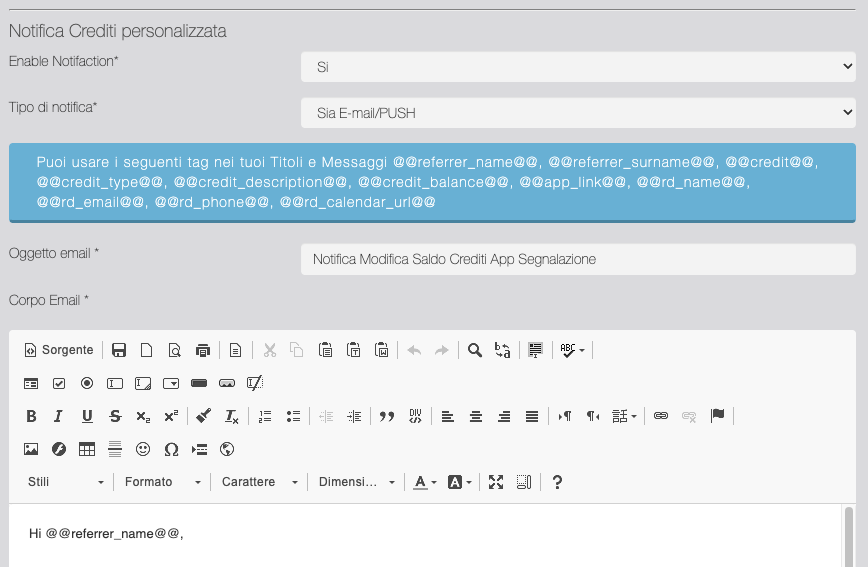Image resolution: width=868 pixels, height=567 pixels.
Task: Click the insert link icon
Action: pos(660,416)
